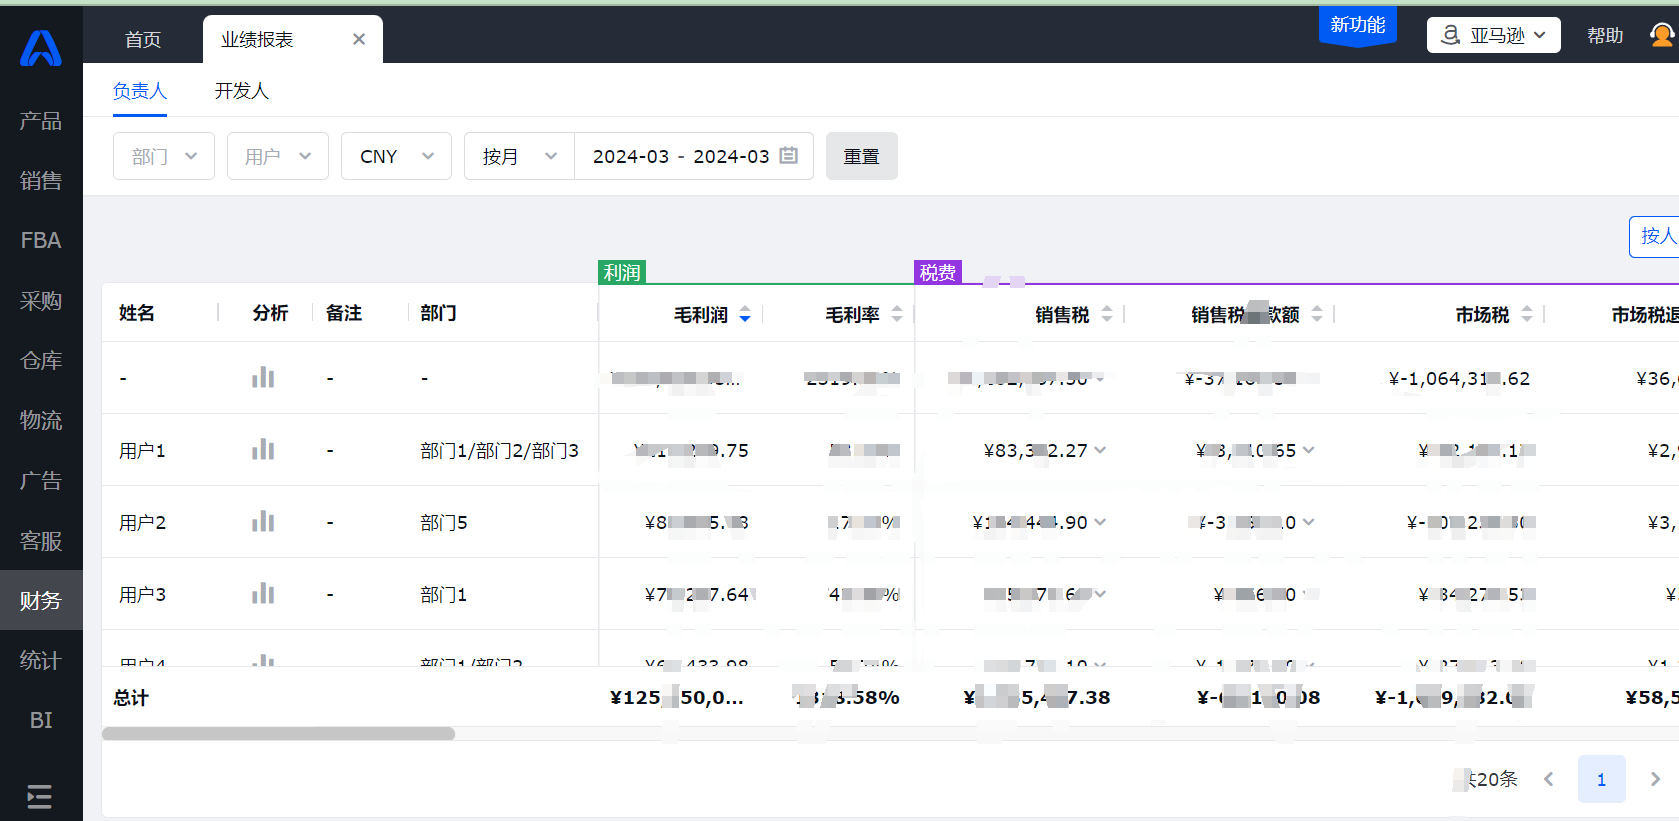This screenshot has width=1679, height=821.
Task: Click the table's horizontal scrollbar thumb
Action: pos(278,734)
